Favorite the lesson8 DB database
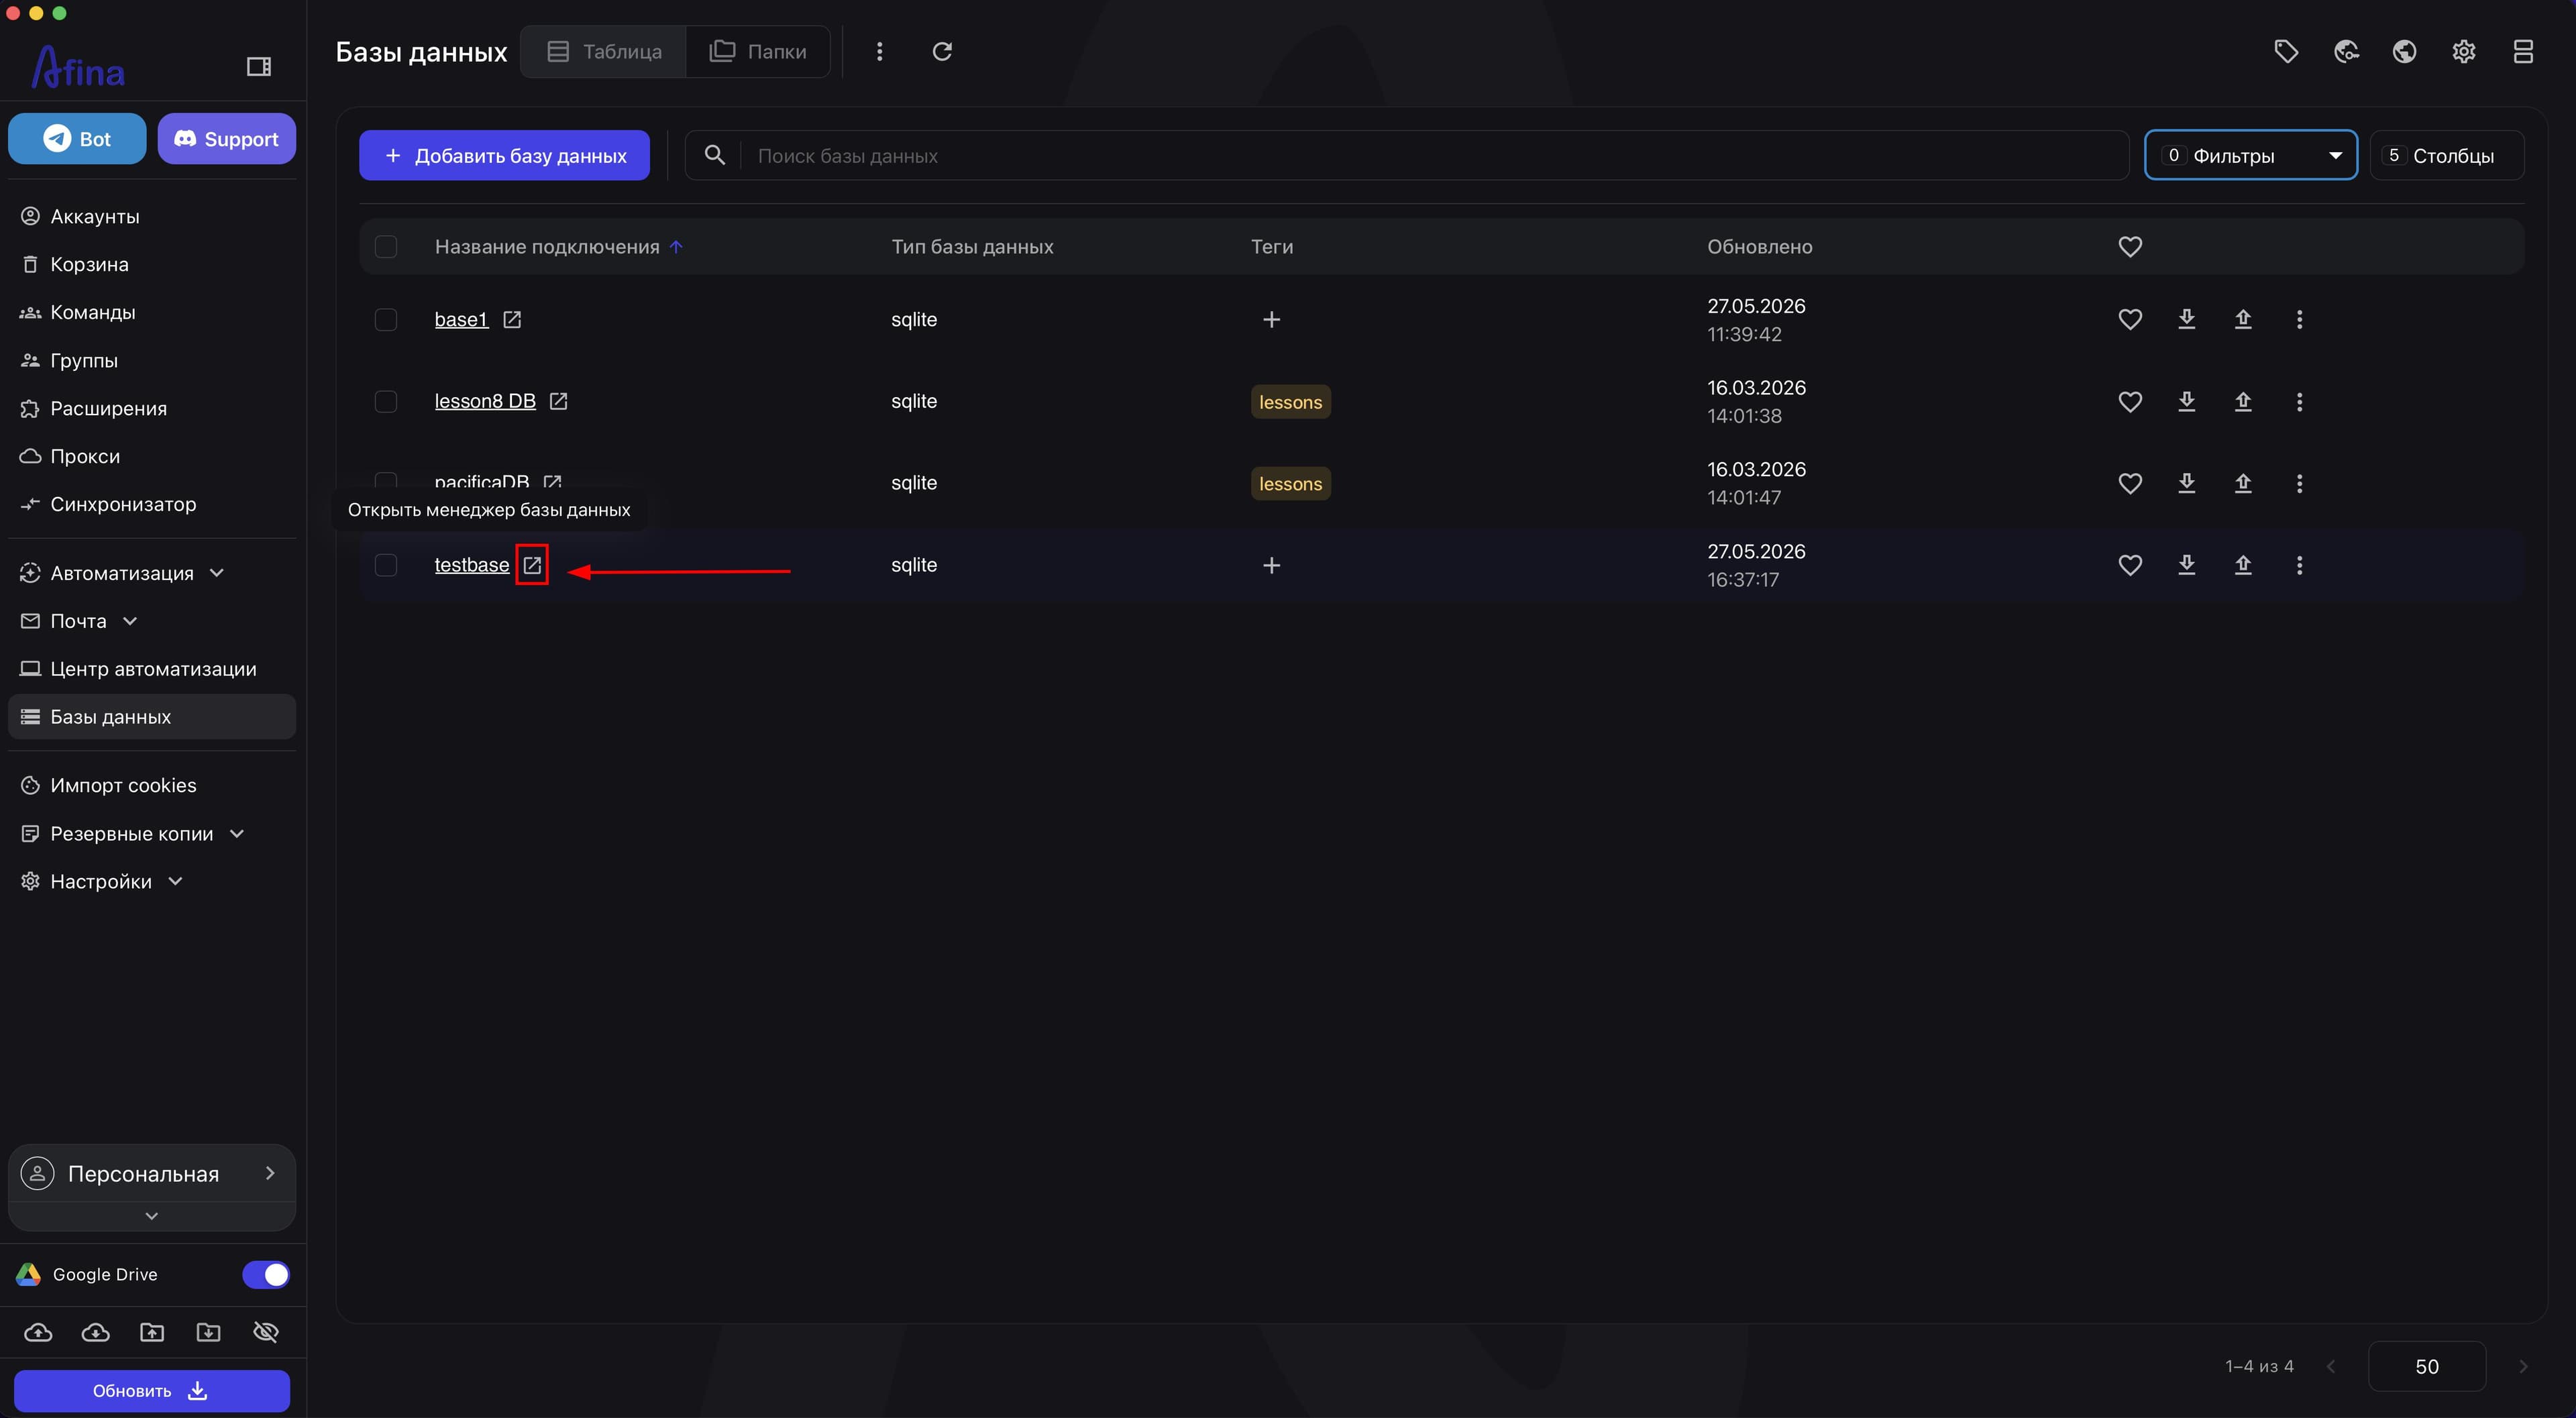Viewport: 2576px width, 1418px height. (x=2130, y=401)
